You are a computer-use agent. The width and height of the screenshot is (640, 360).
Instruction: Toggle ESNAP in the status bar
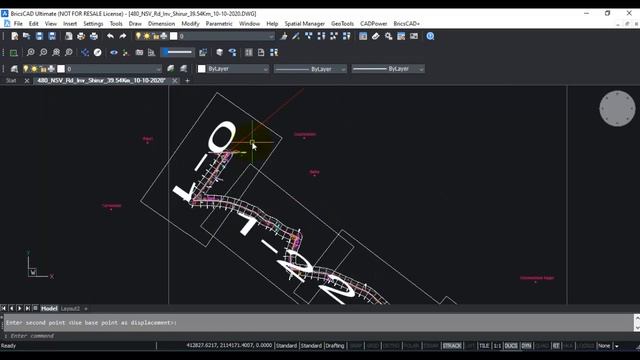point(431,346)
